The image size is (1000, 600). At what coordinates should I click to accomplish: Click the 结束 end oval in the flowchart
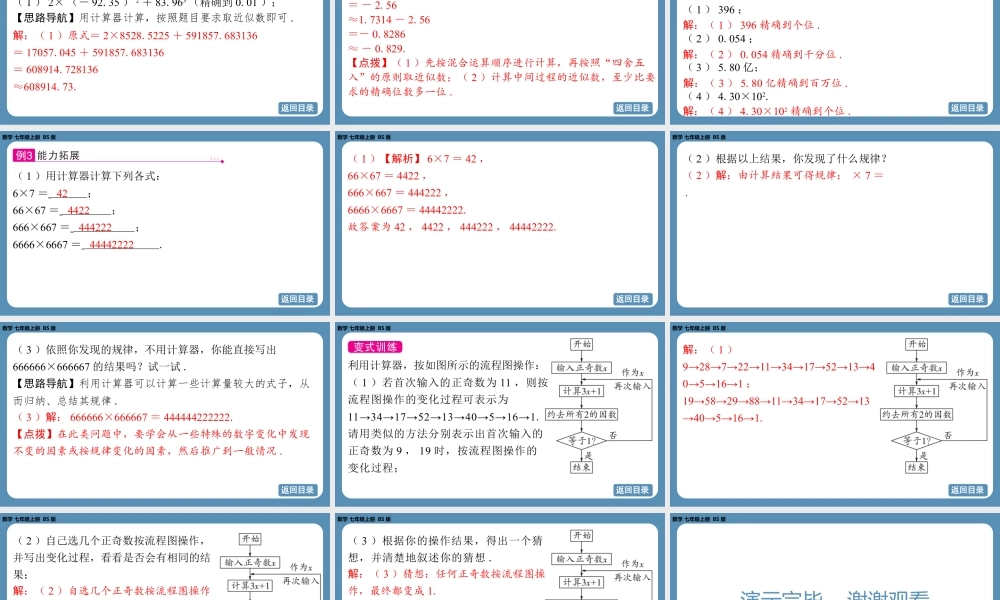coord(582,465)
